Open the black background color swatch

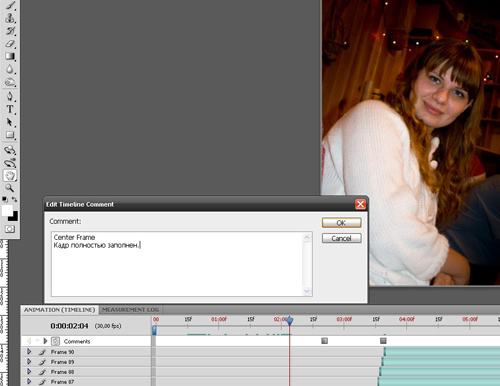point(14,217)
